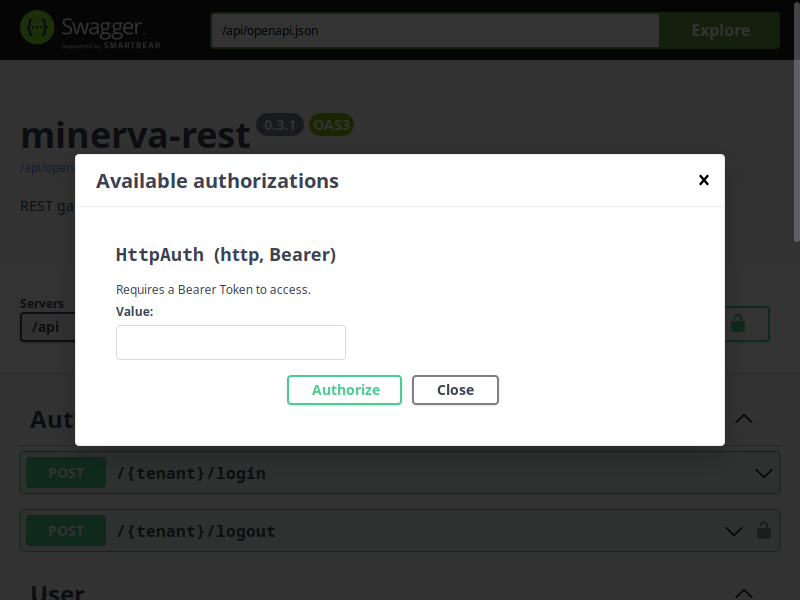Expand the /{tenant}/logout endpoint chevron
The image size is (800, 600).
[734, 531]
